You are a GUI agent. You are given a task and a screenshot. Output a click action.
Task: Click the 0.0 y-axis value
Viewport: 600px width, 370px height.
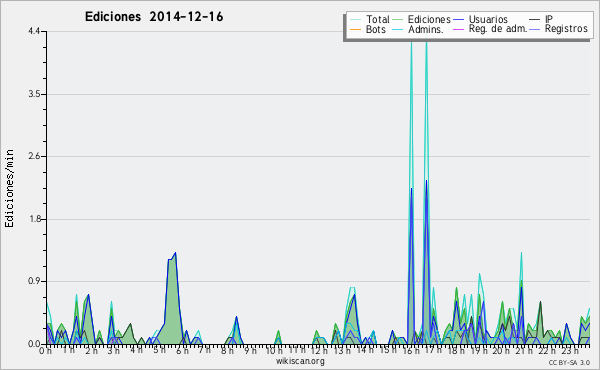click(x=34, y=344)
